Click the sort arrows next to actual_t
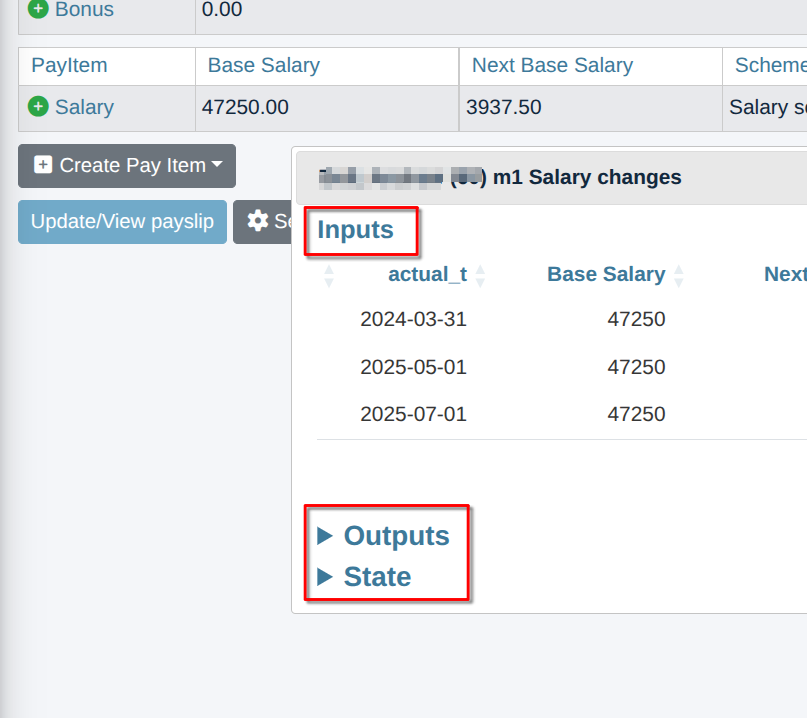The image size is (807, 718). coord(480,275)
